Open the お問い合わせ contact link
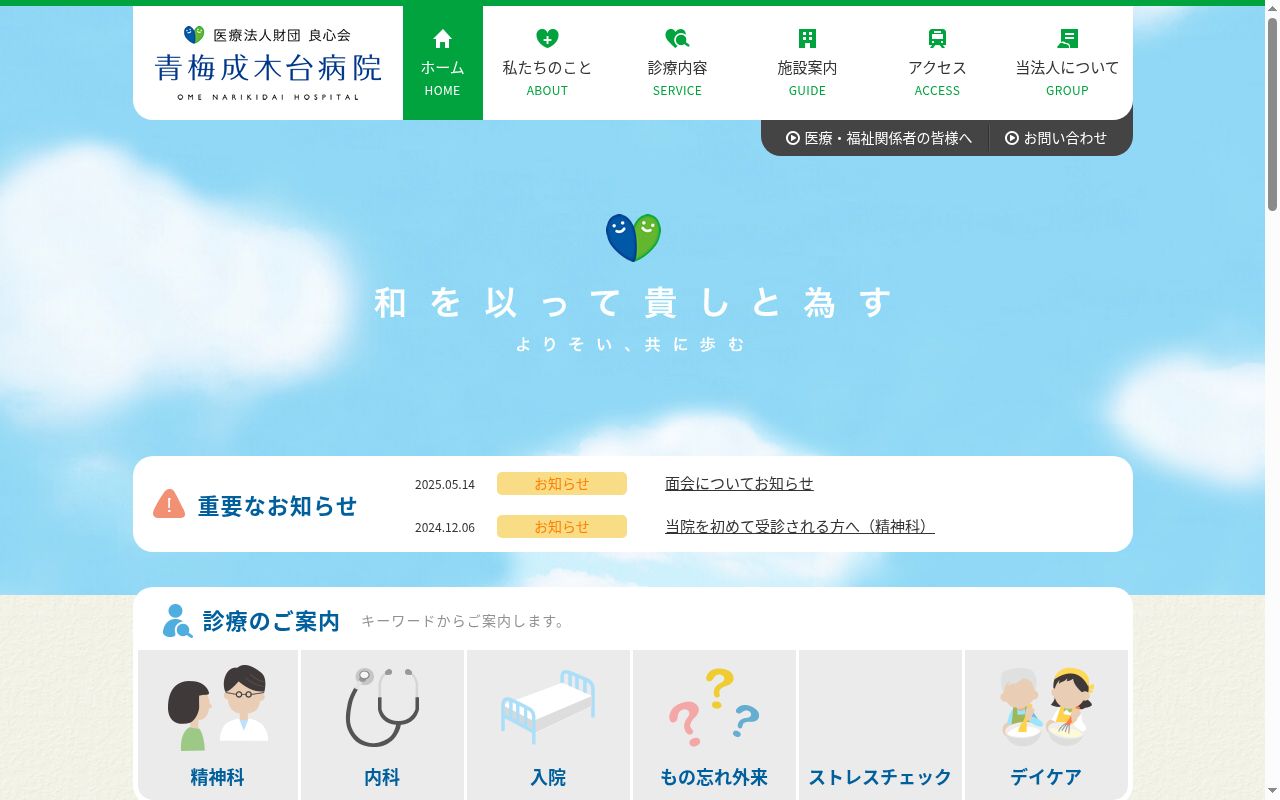1280x800 pixels. click(1056, 138)
